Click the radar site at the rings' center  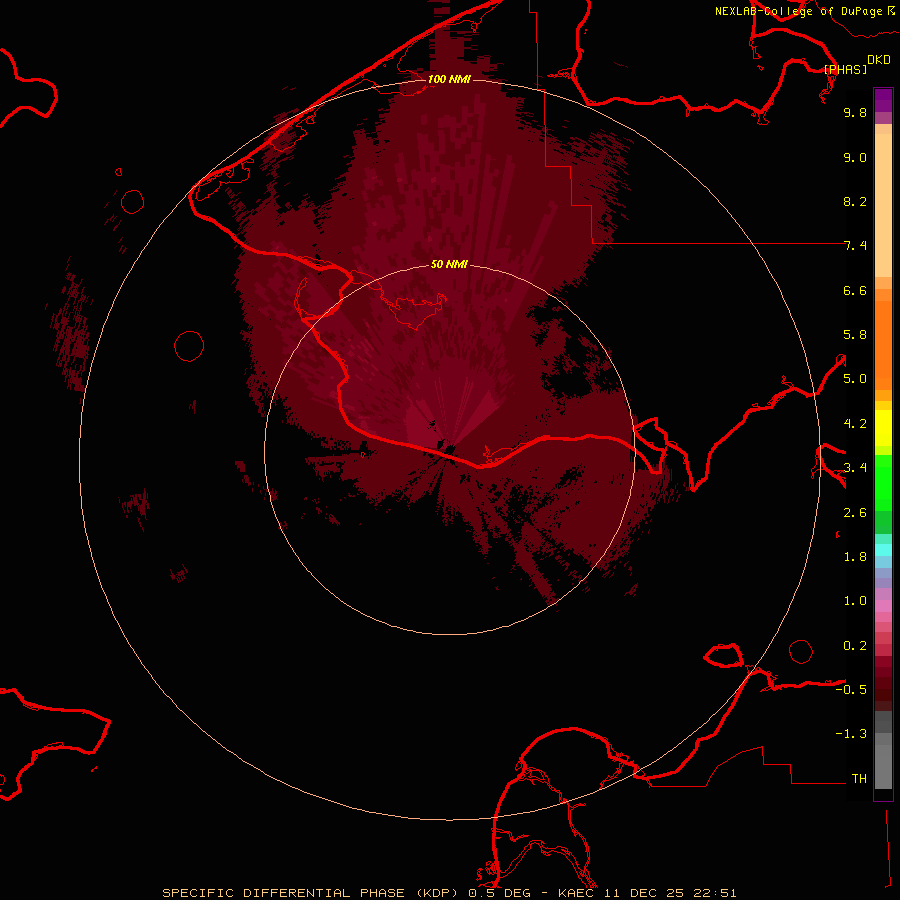click(x=449, y=449)
